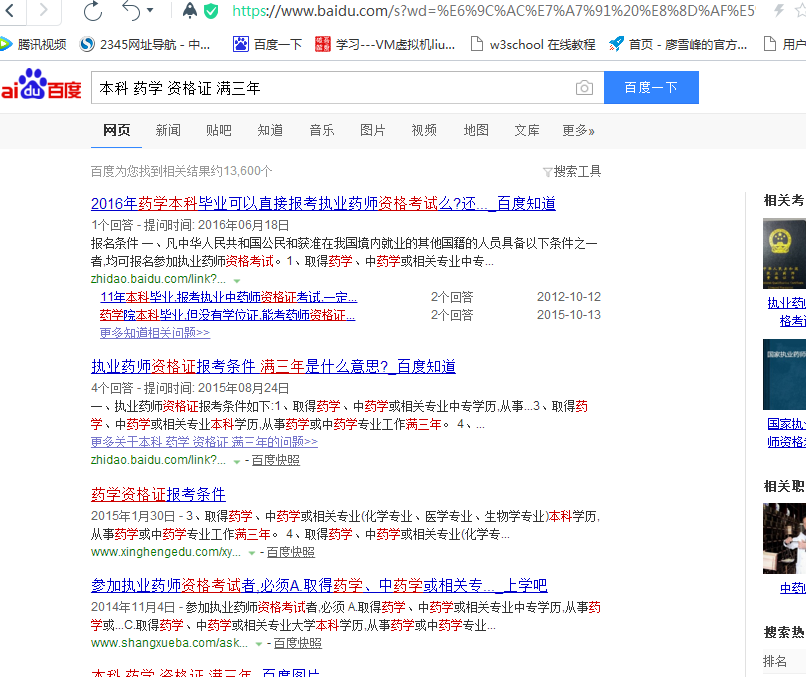The image size is (806, 677).
Task: Open the 腾讯视频 bookmark
Action: [34, 45]
